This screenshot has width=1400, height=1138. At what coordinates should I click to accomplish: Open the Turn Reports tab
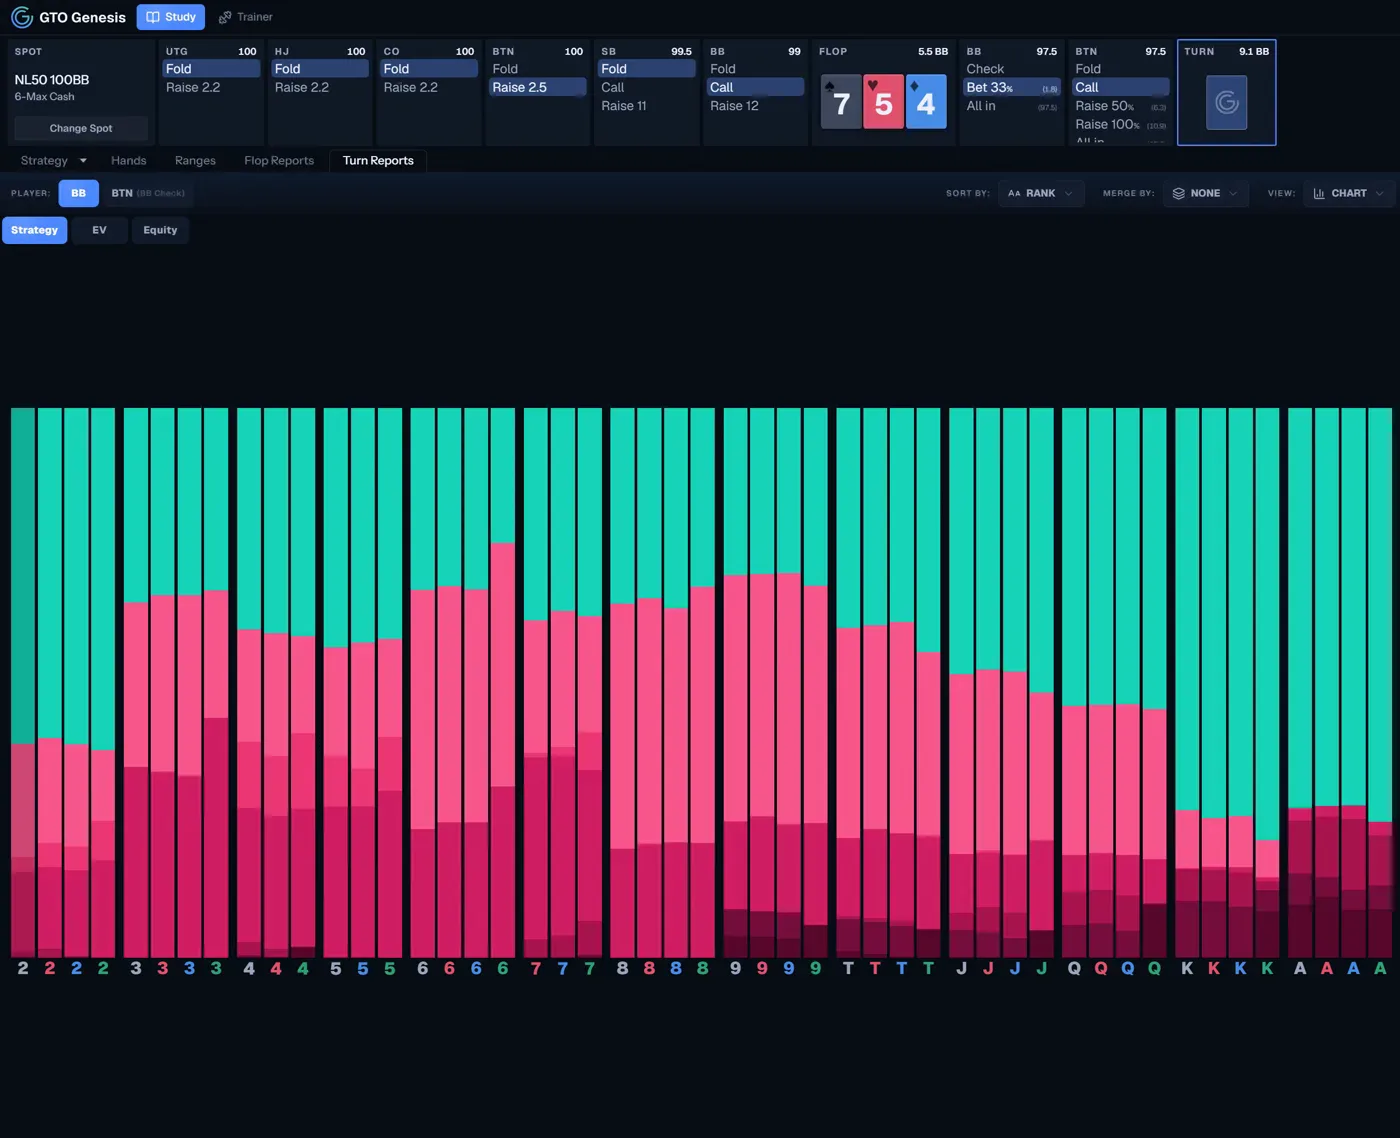coord(378,160)
